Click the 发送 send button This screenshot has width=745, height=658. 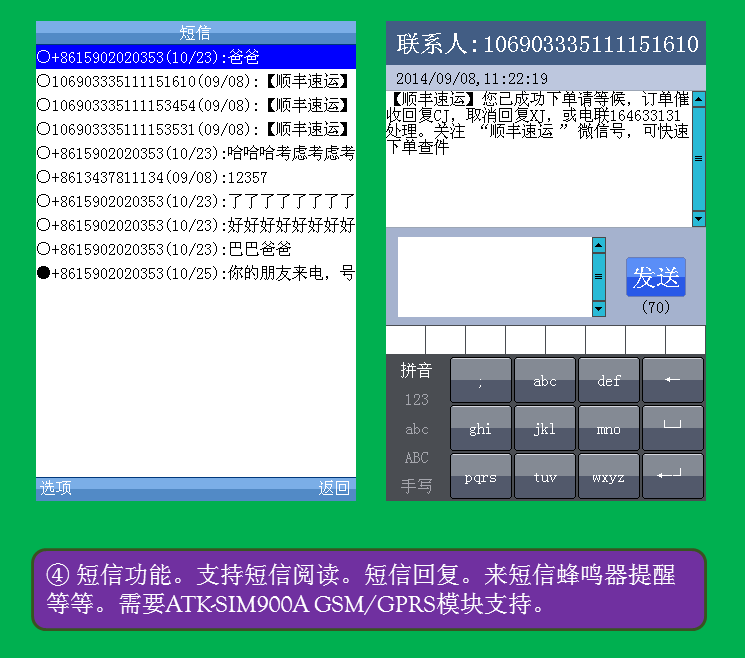[656, 277]
